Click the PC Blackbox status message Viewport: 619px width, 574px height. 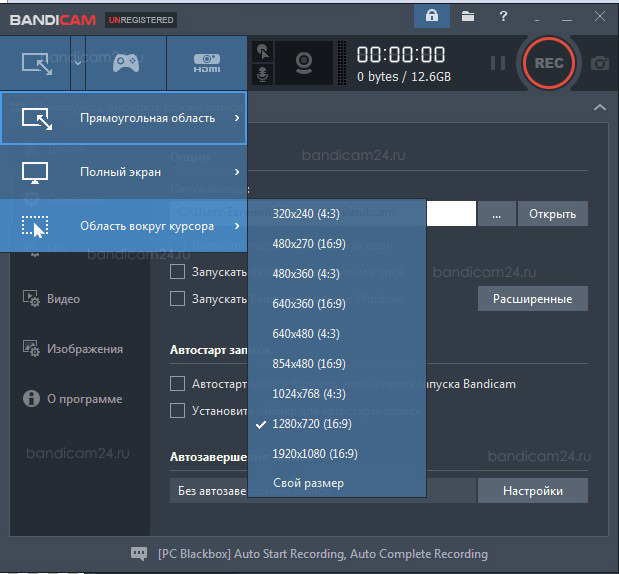coord(323,554)
